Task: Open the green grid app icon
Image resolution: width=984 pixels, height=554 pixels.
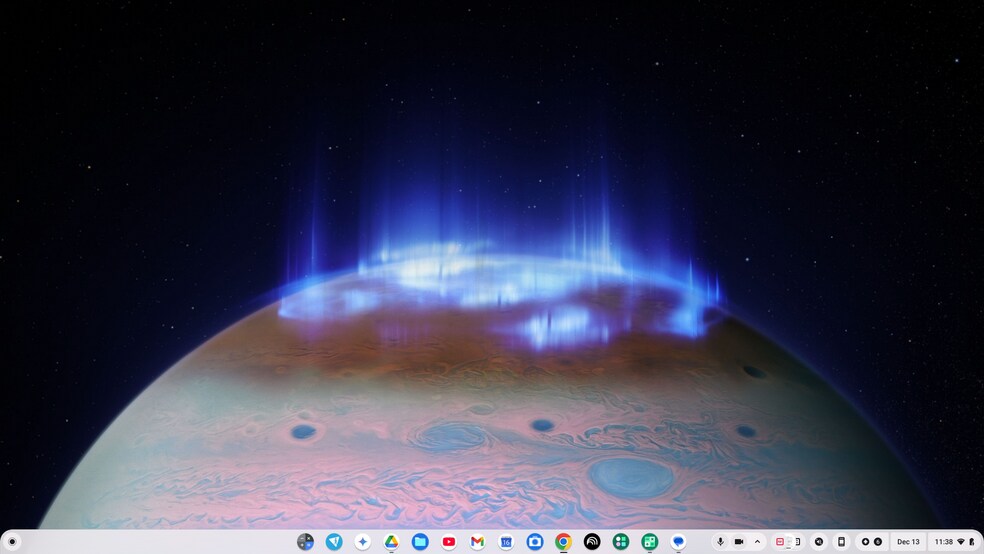Action: pos(650,541)
